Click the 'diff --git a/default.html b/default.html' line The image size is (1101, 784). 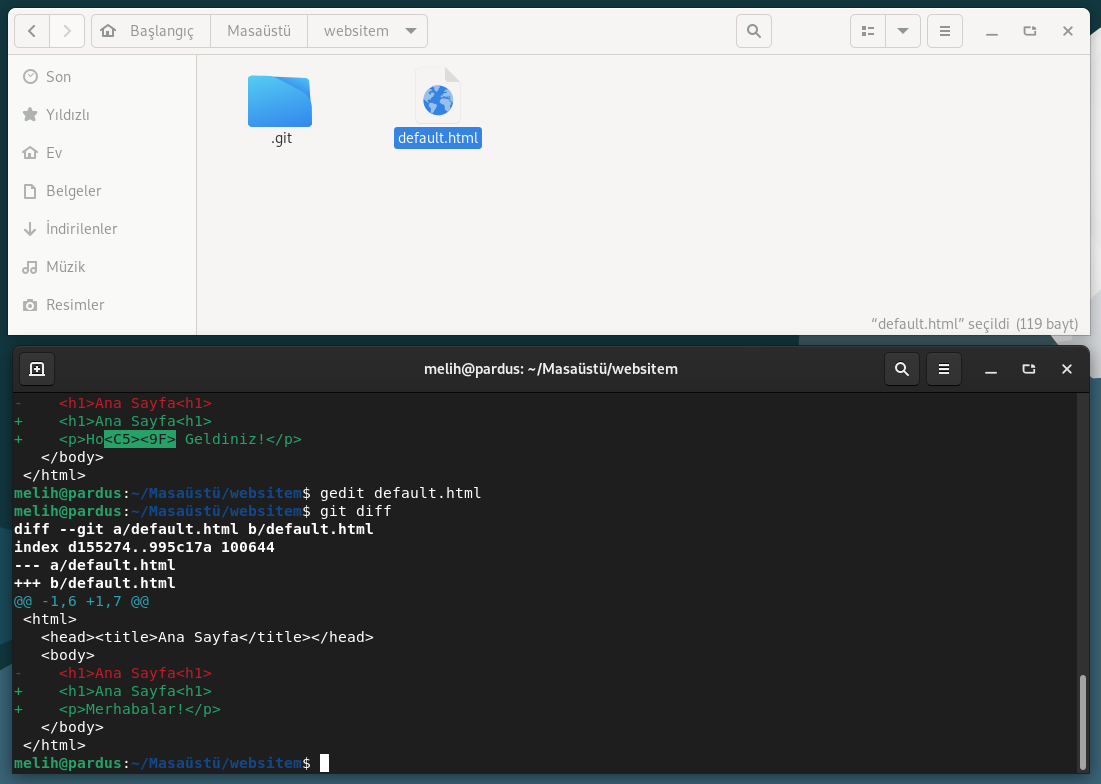click(194, 529)
